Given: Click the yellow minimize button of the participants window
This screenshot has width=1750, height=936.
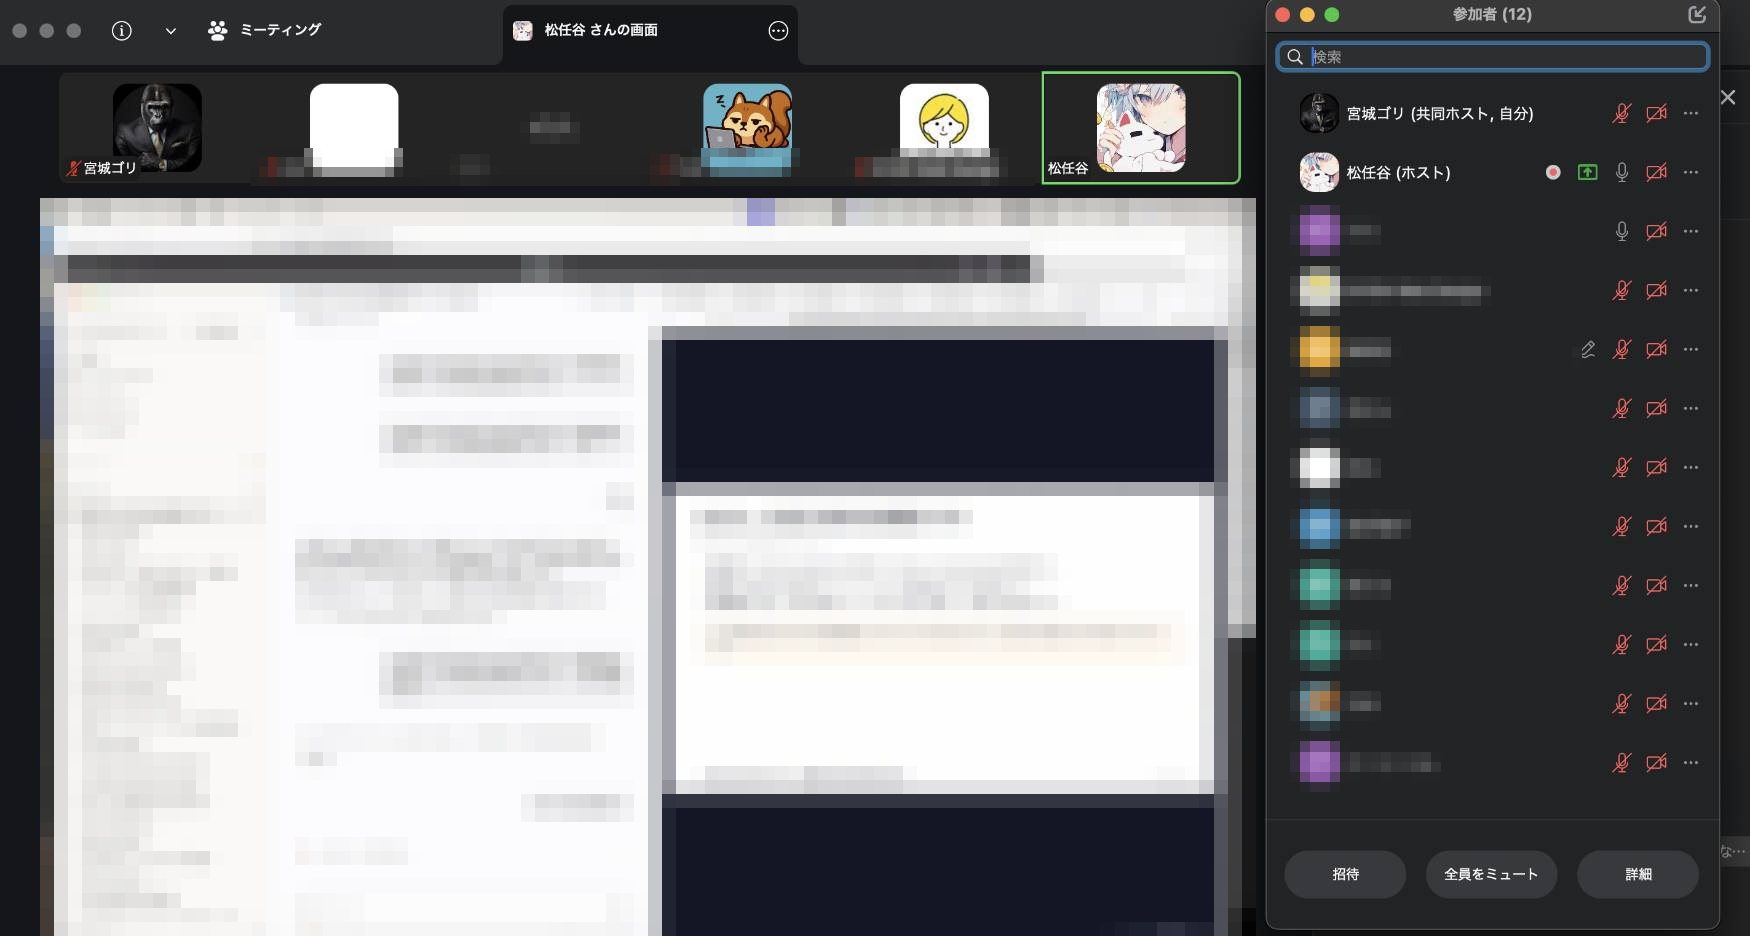Looking at the screenshot, I should click(x=1307, y=14).
